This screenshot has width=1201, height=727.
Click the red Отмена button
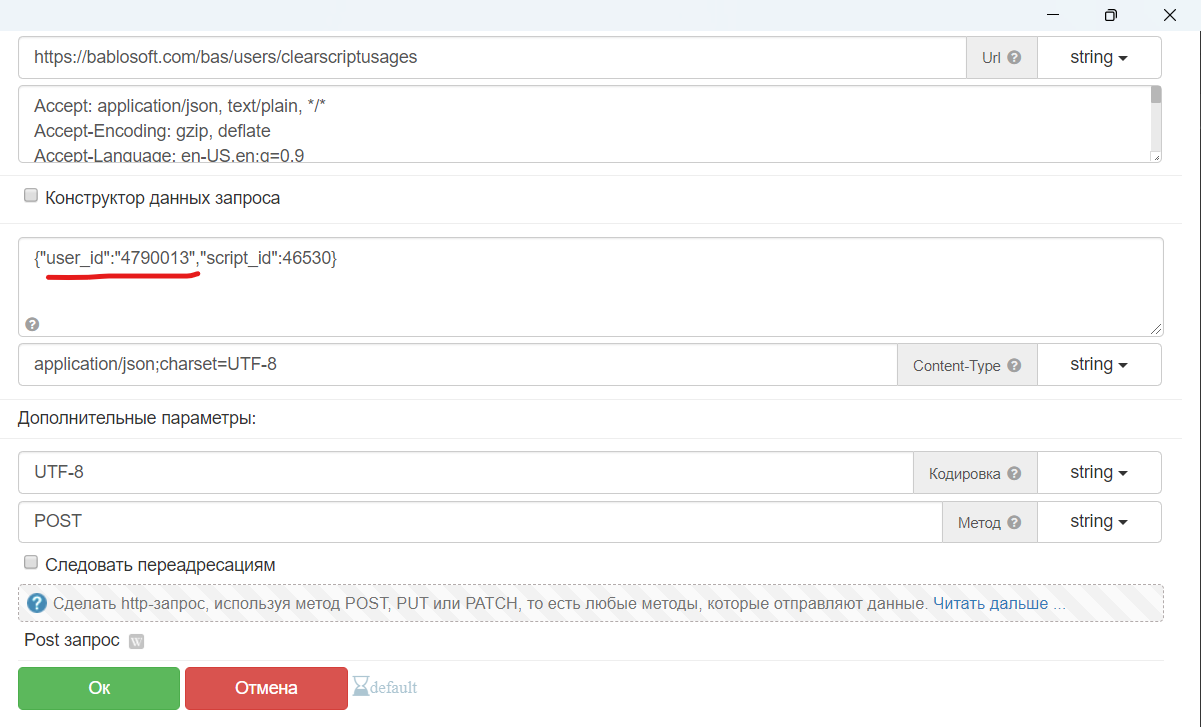(266, 688)
